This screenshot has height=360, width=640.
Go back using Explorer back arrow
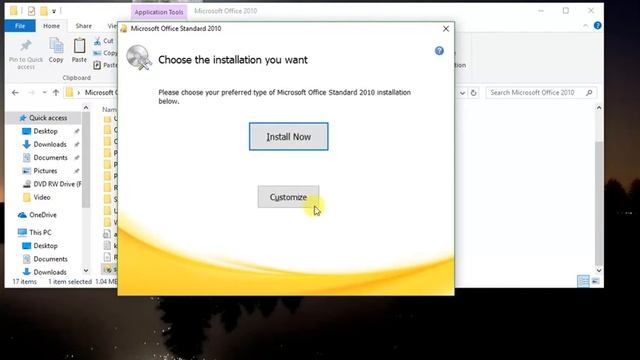click(x=16, y=93)
